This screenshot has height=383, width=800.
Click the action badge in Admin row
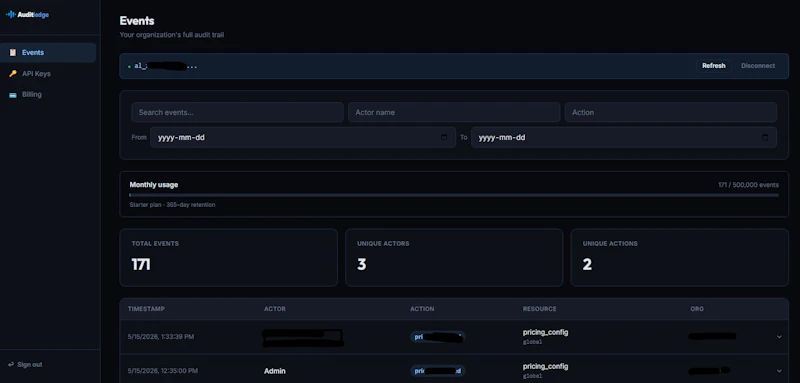coord(437,371)
